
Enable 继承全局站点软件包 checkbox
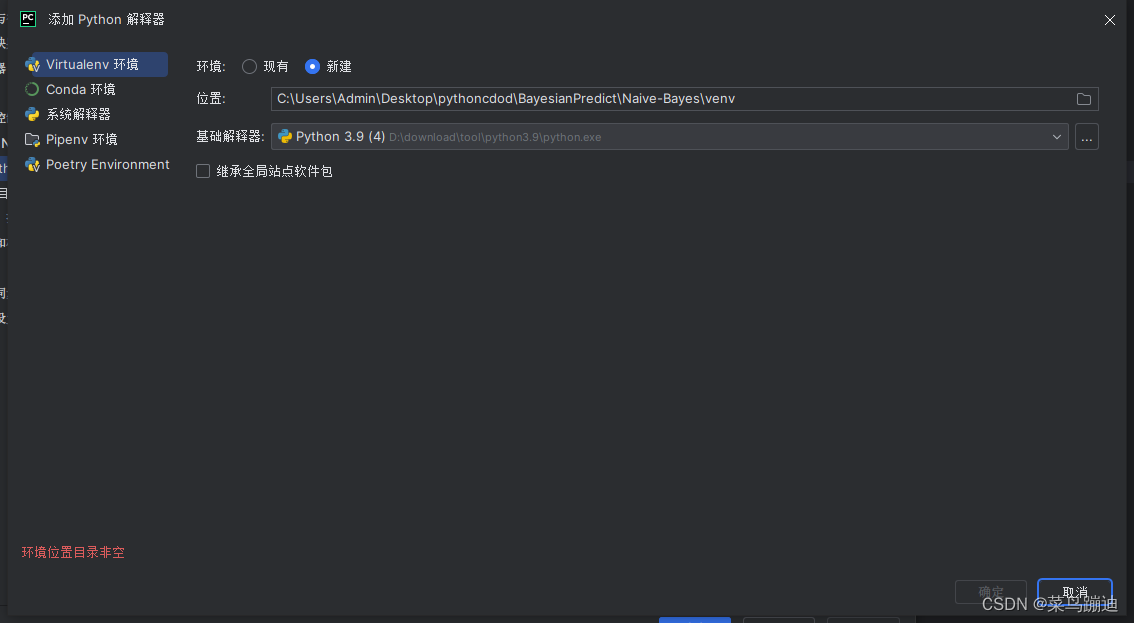203,171
